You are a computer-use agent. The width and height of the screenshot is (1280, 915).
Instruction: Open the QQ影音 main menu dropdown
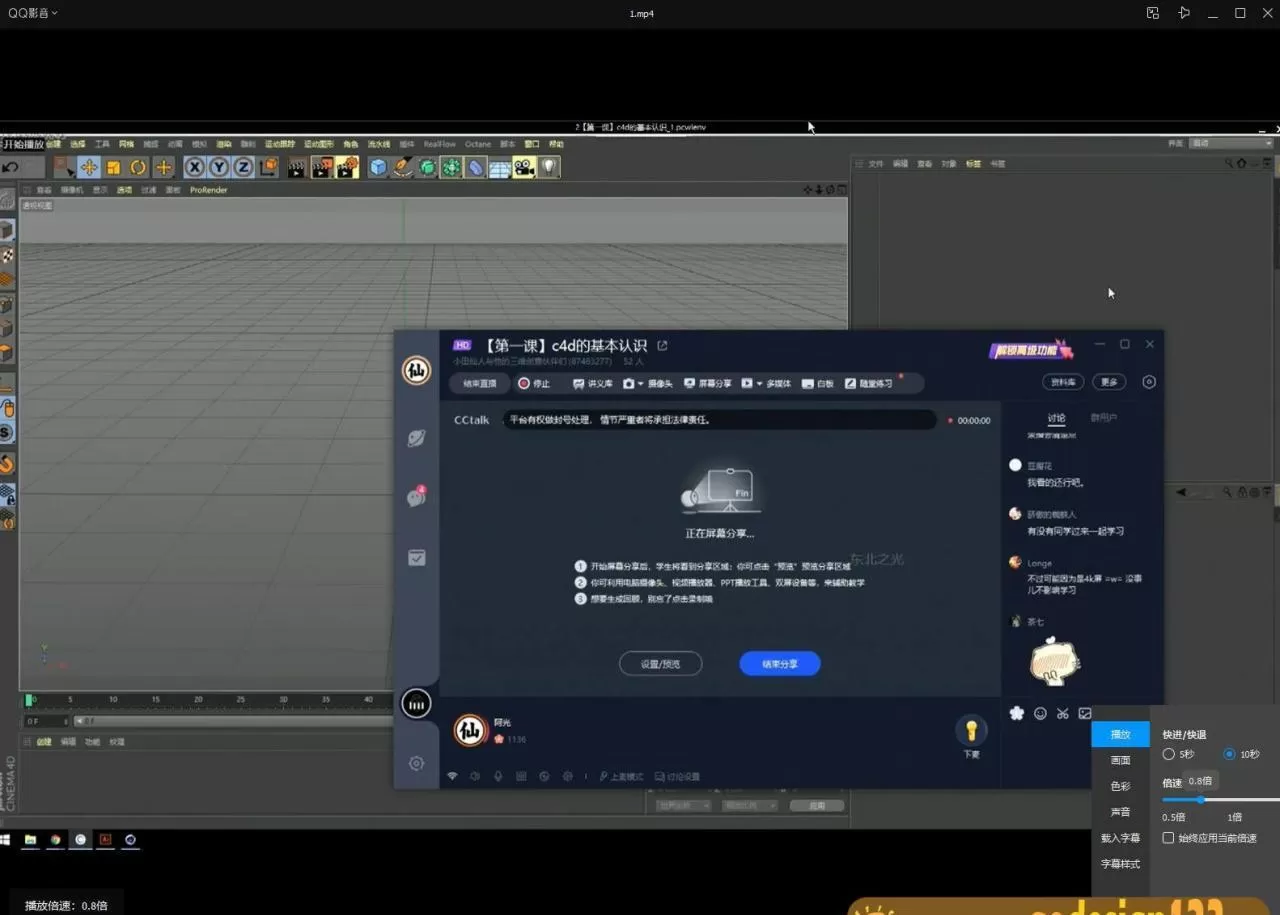click(x=33, y=13)
